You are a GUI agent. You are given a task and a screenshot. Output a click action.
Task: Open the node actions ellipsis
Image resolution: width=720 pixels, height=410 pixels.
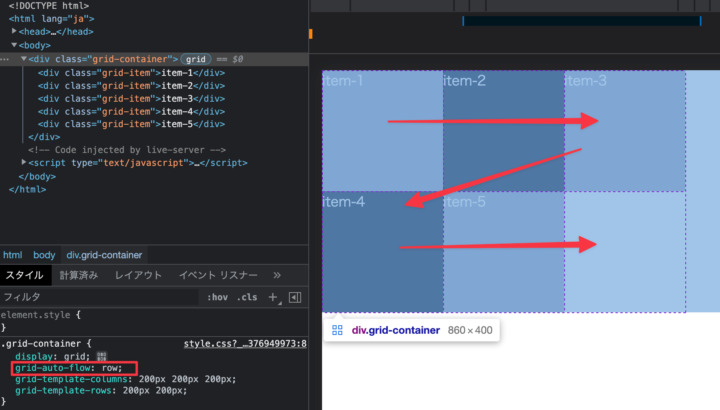pos(5,59)
